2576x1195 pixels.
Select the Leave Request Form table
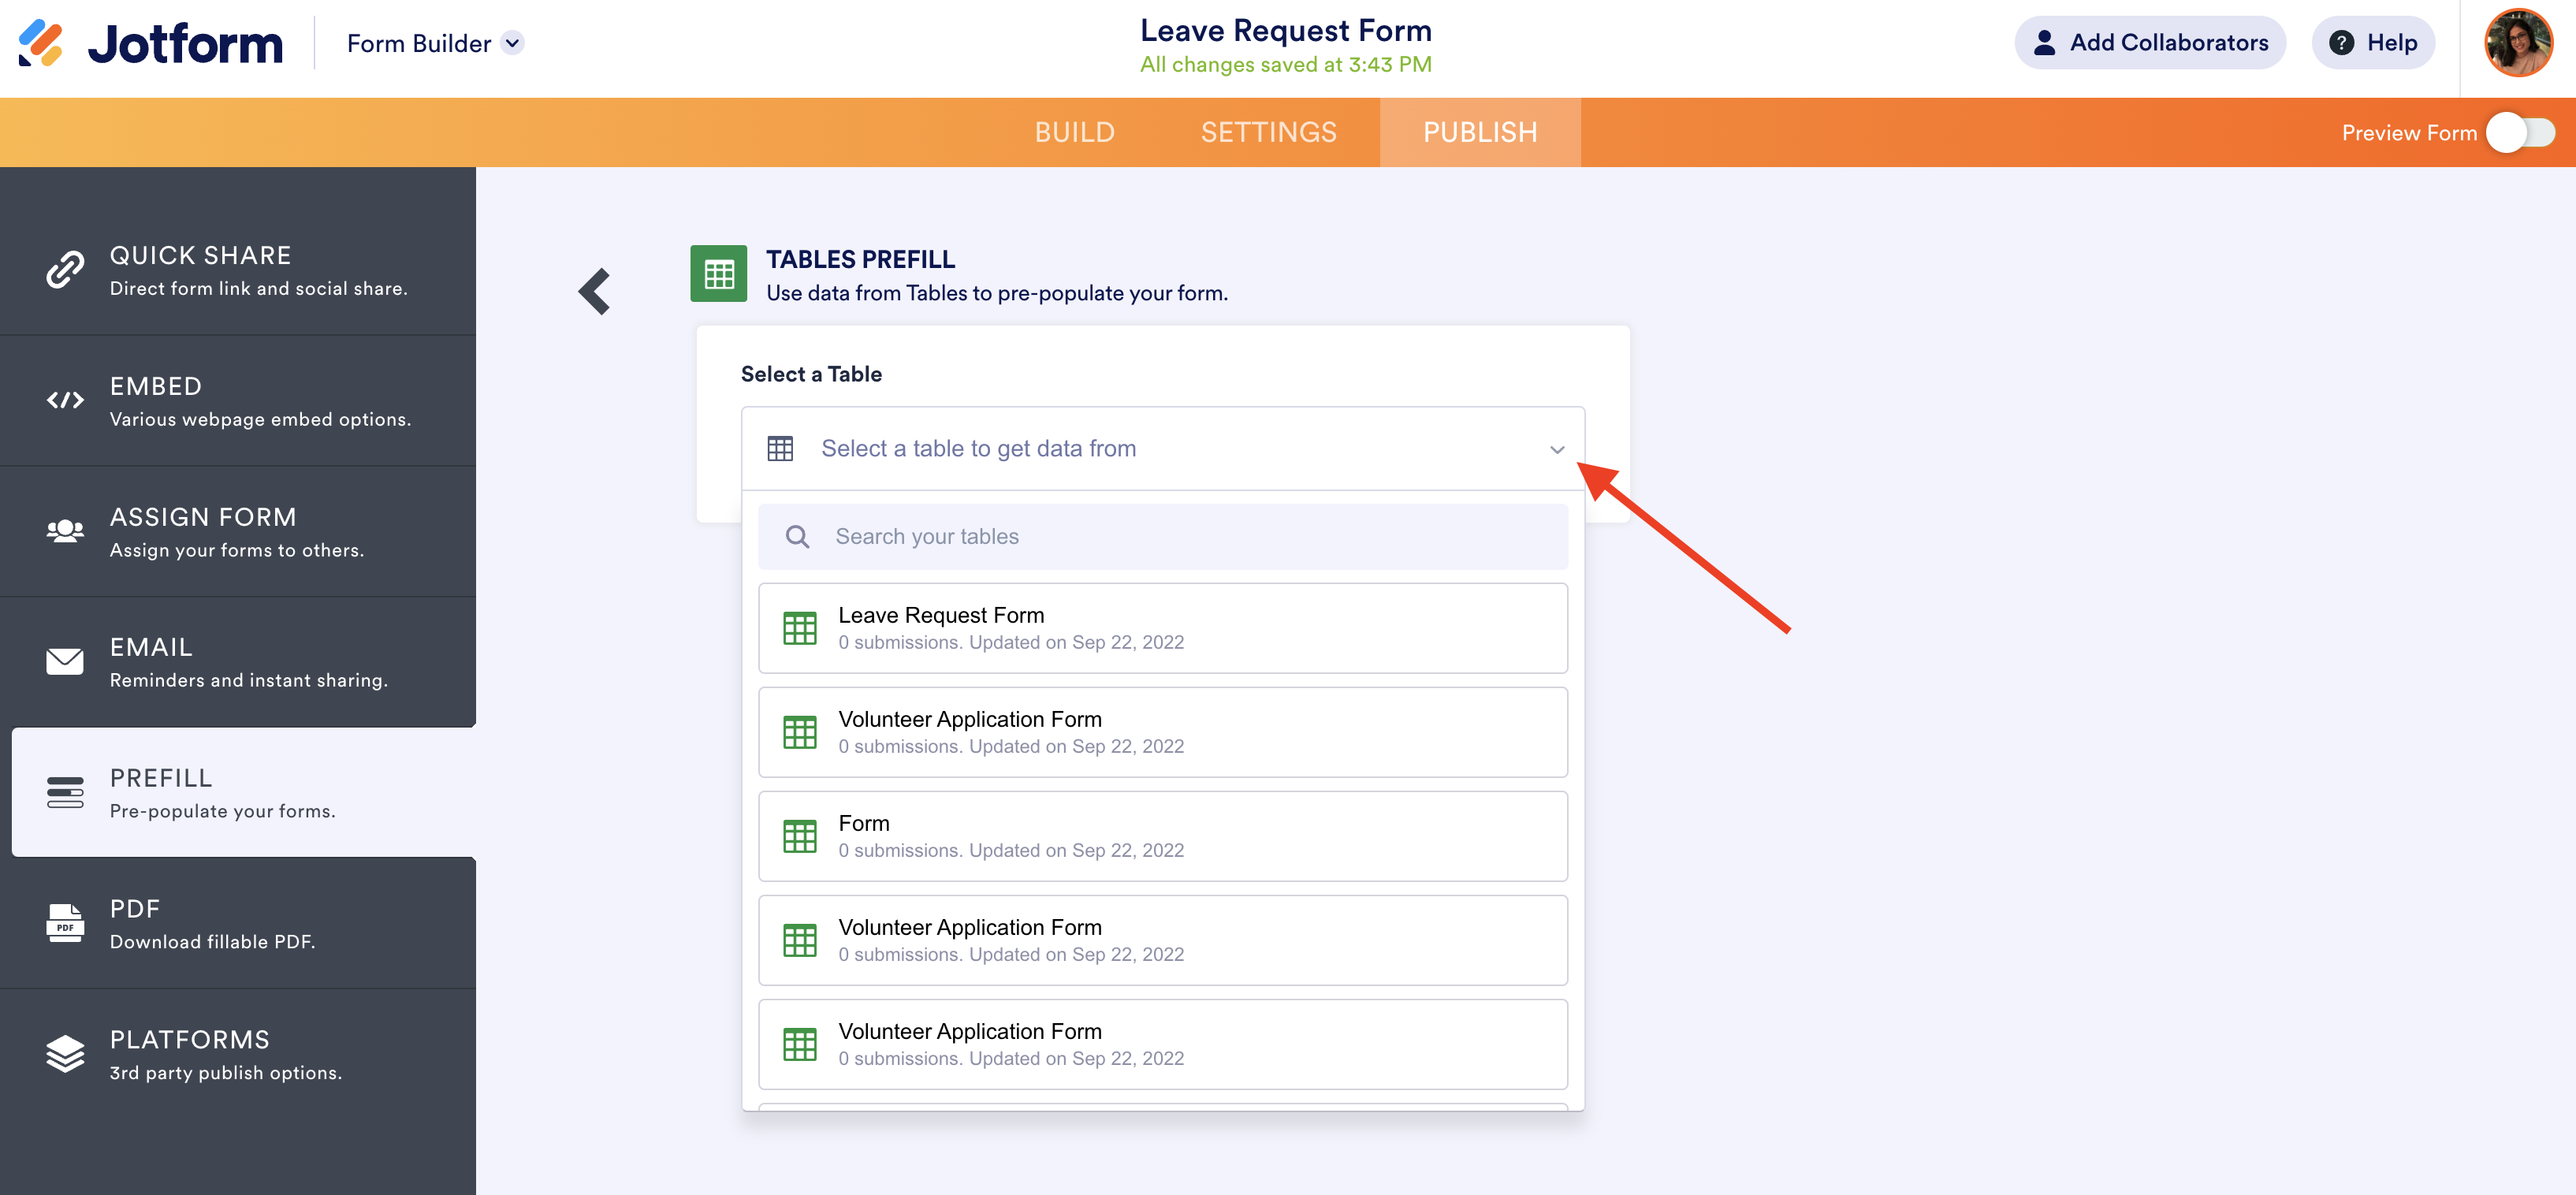click(x=1162, y=628)
